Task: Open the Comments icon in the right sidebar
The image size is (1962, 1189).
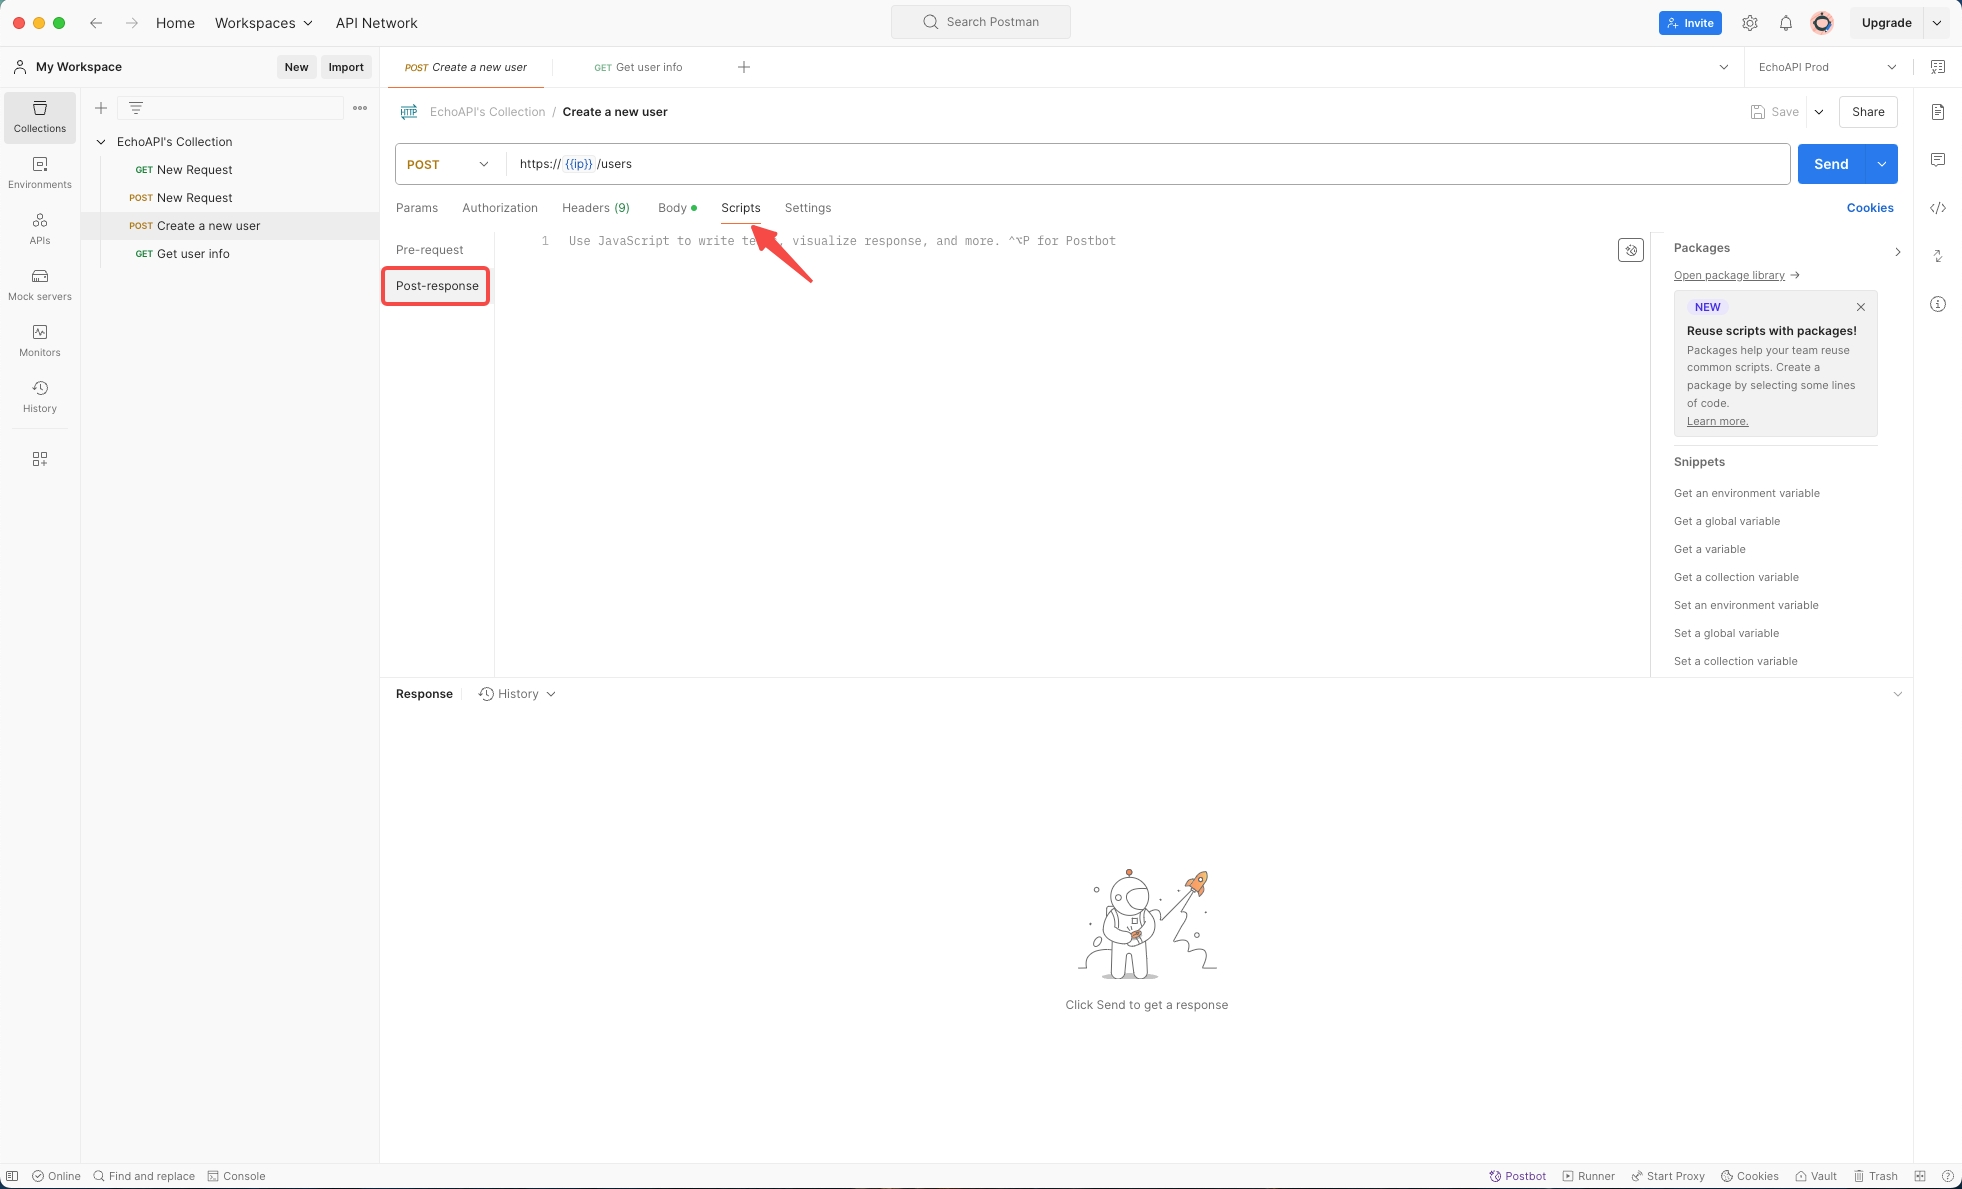Action: pos(1938,160)
